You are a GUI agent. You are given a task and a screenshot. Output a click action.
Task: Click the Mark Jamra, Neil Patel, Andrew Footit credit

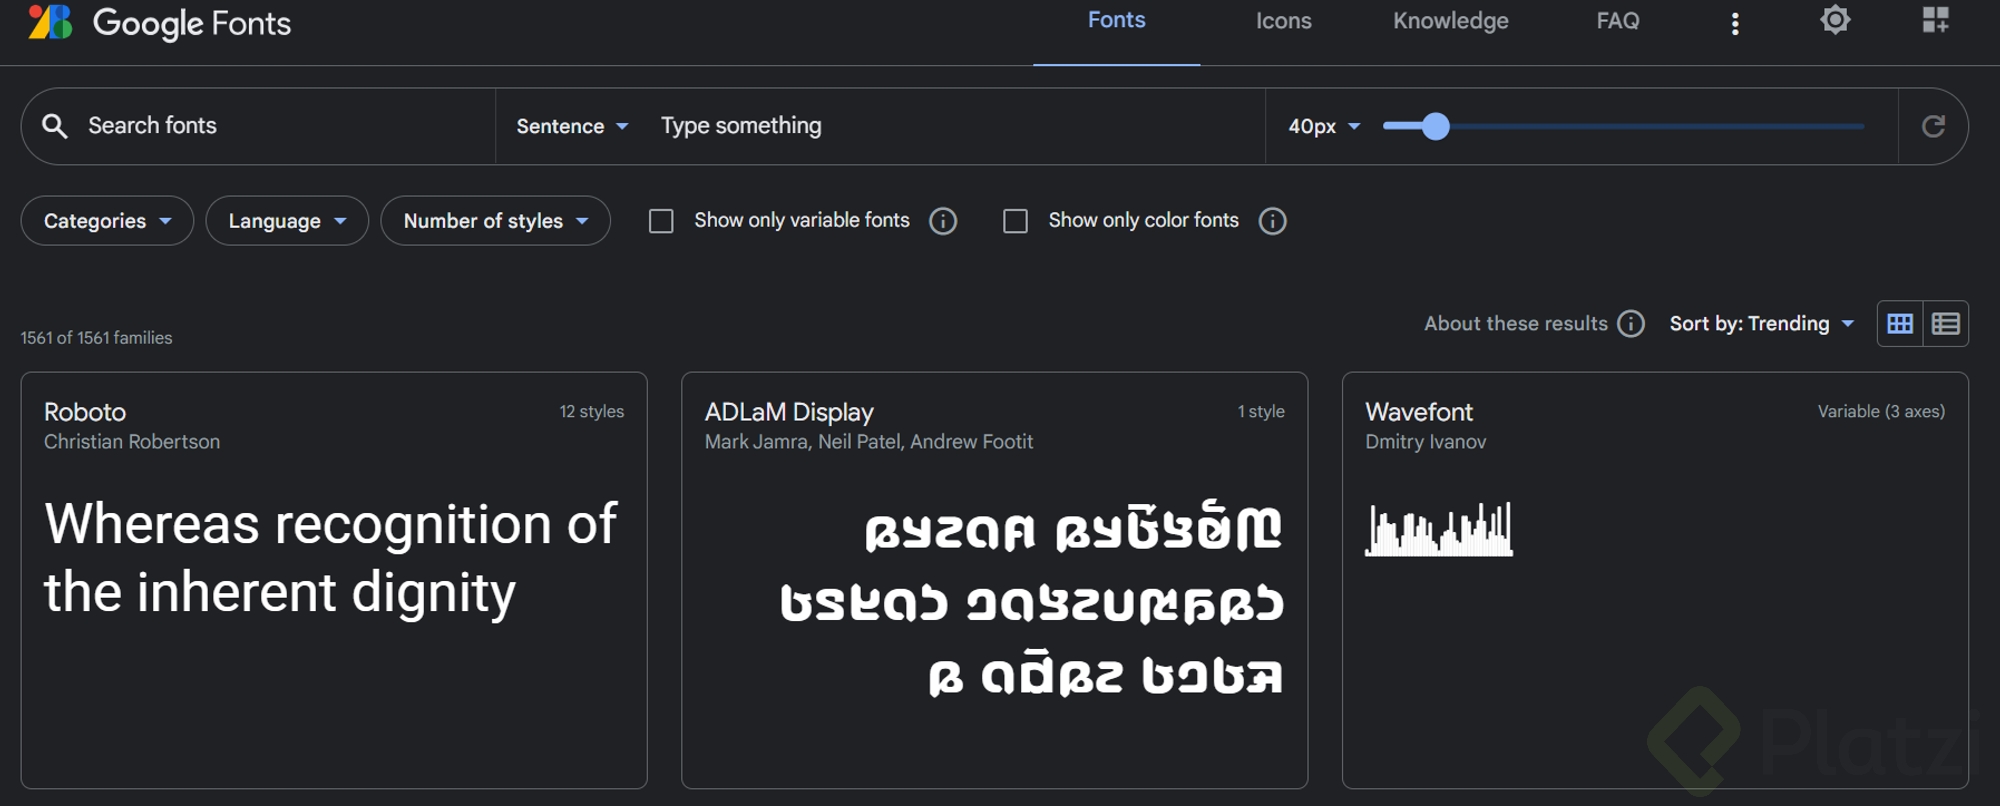point(868,442)
